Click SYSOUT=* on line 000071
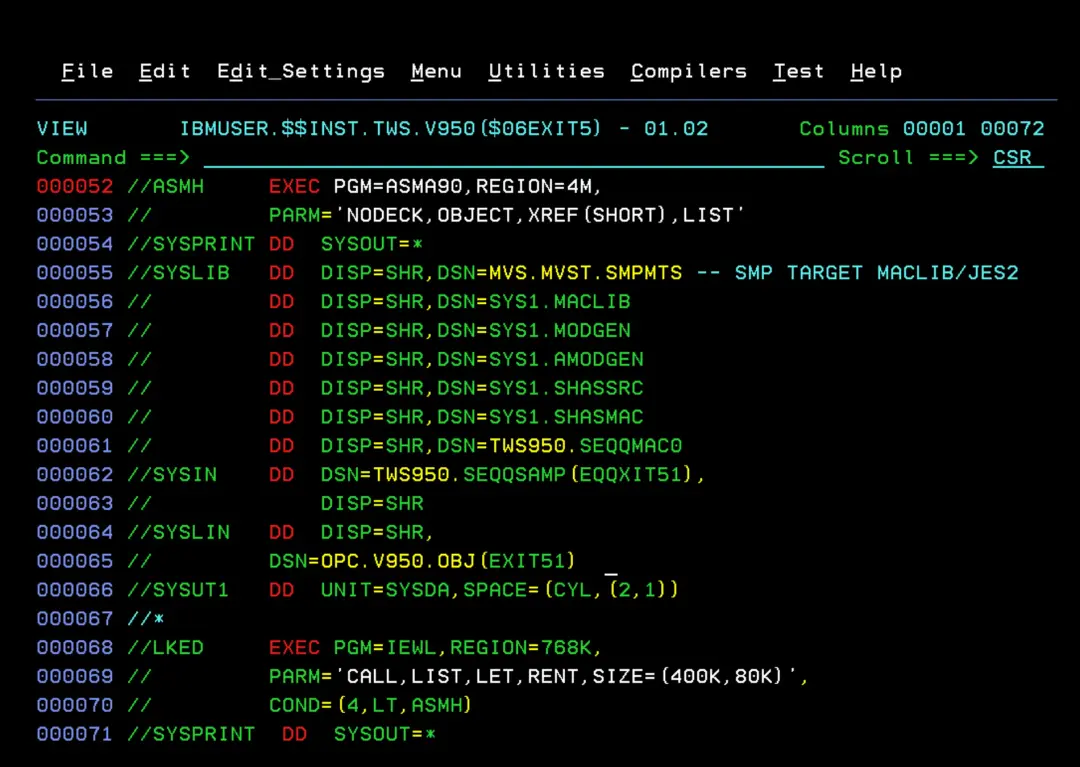1080x767 pixels. click(x=385, y=735)
